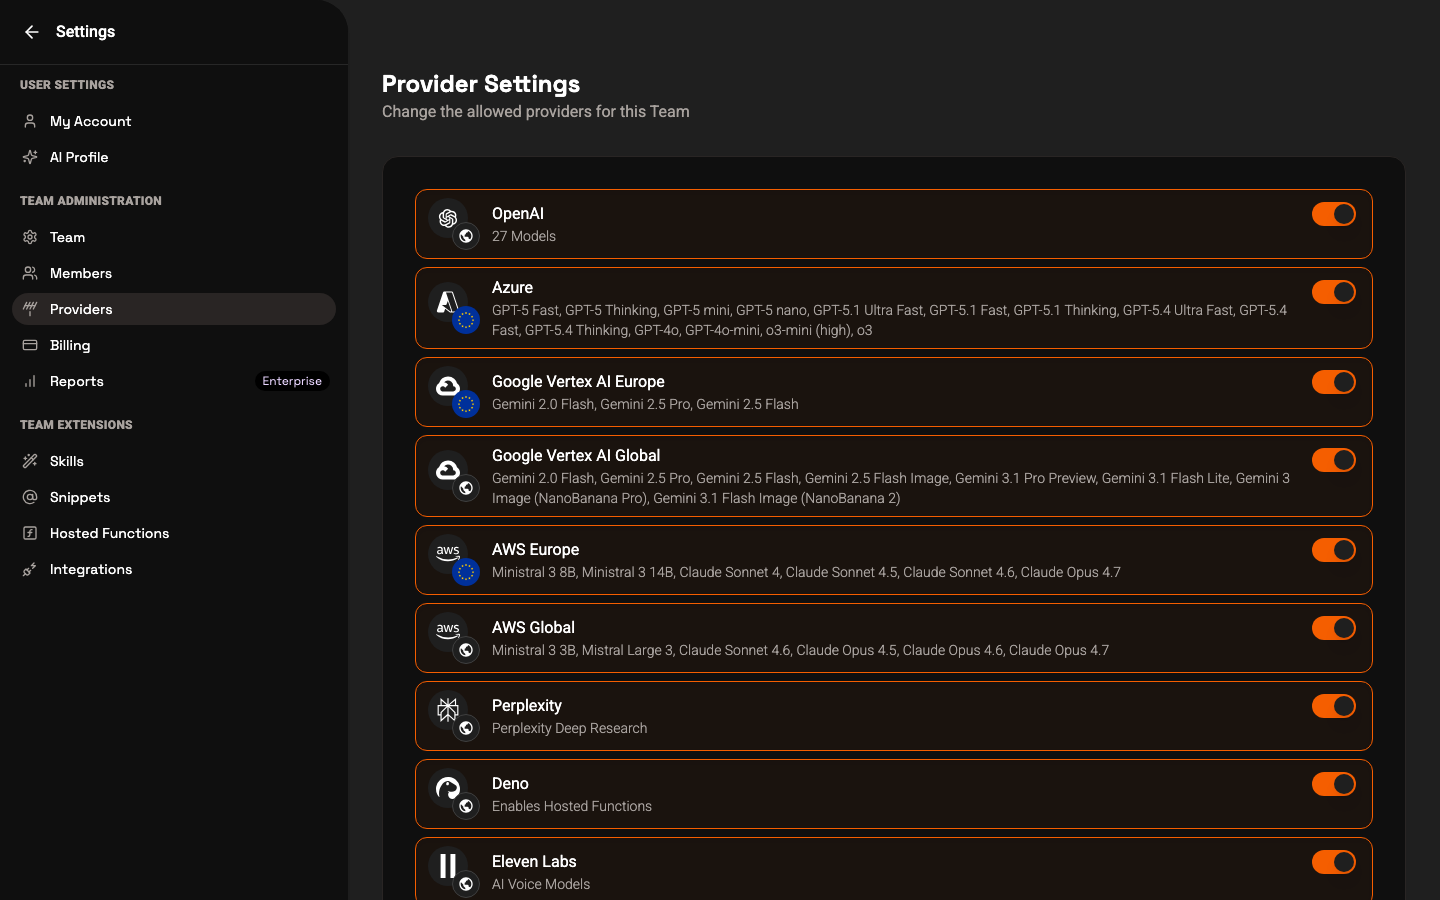Switch off the AWS Europe provider
The height and width of the screenshot is (900, 1440).
tap(1334, 550)
